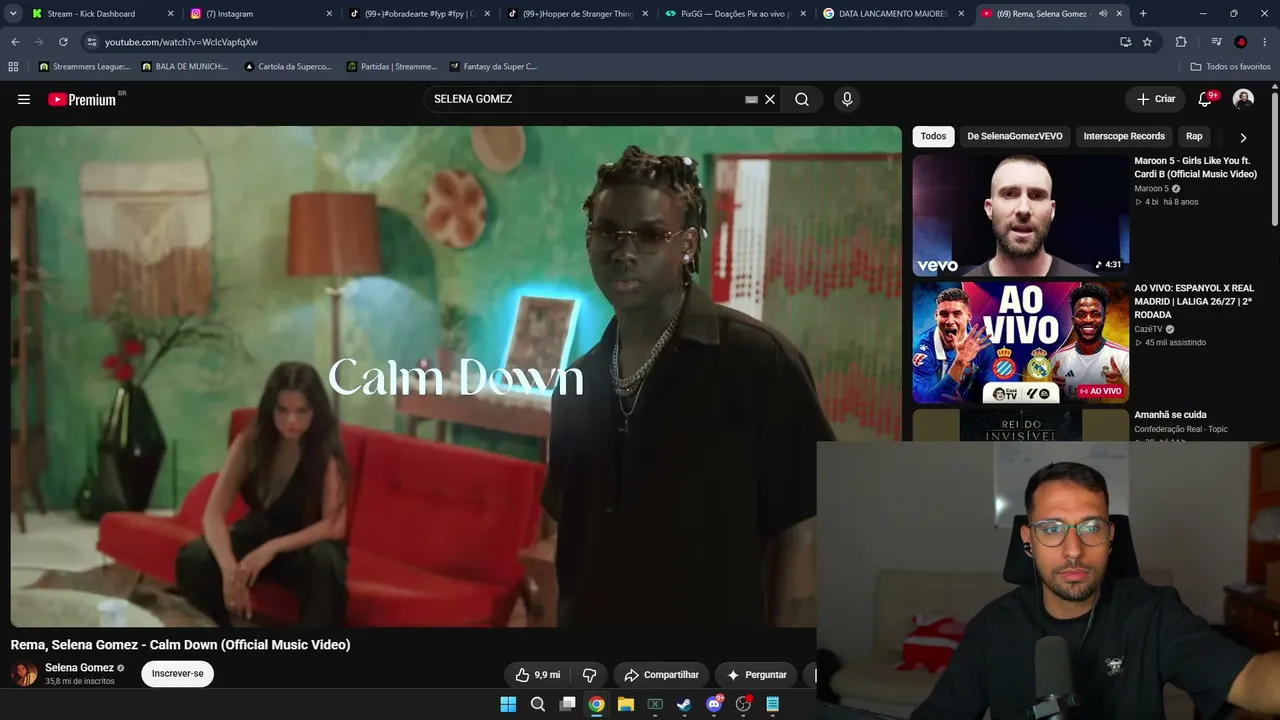This screenshot has width=1280, height=720.
Task: Open the Todos os favoritos folder
Action: pos(1231,67)
